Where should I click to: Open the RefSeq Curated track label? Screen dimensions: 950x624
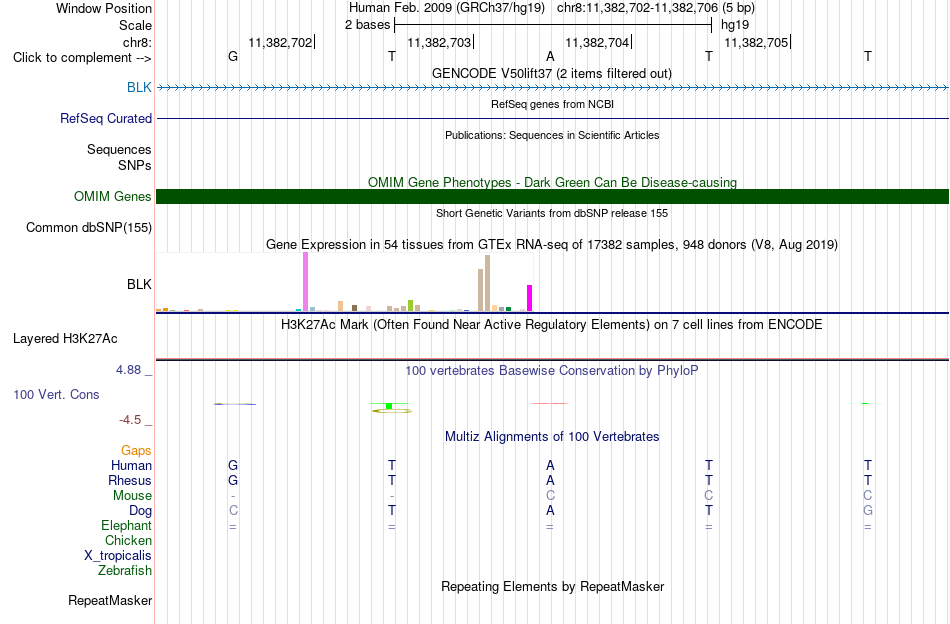105,118
